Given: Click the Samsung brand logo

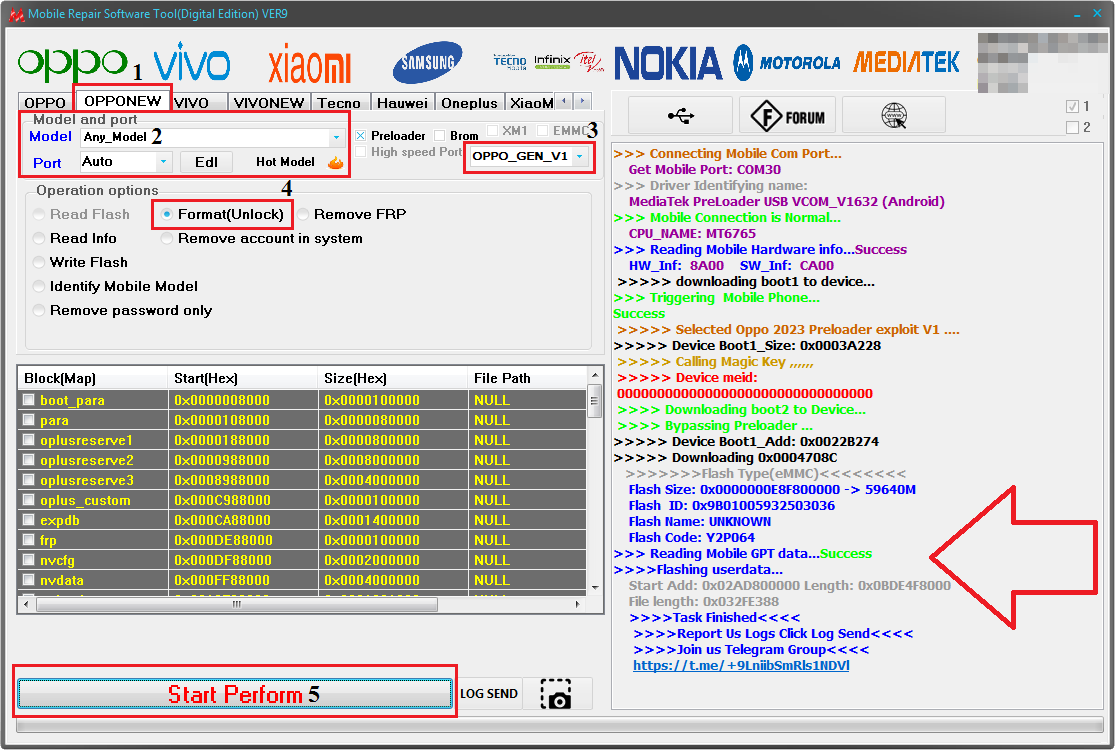Looking at the screenshot, I should pos(427,63).
